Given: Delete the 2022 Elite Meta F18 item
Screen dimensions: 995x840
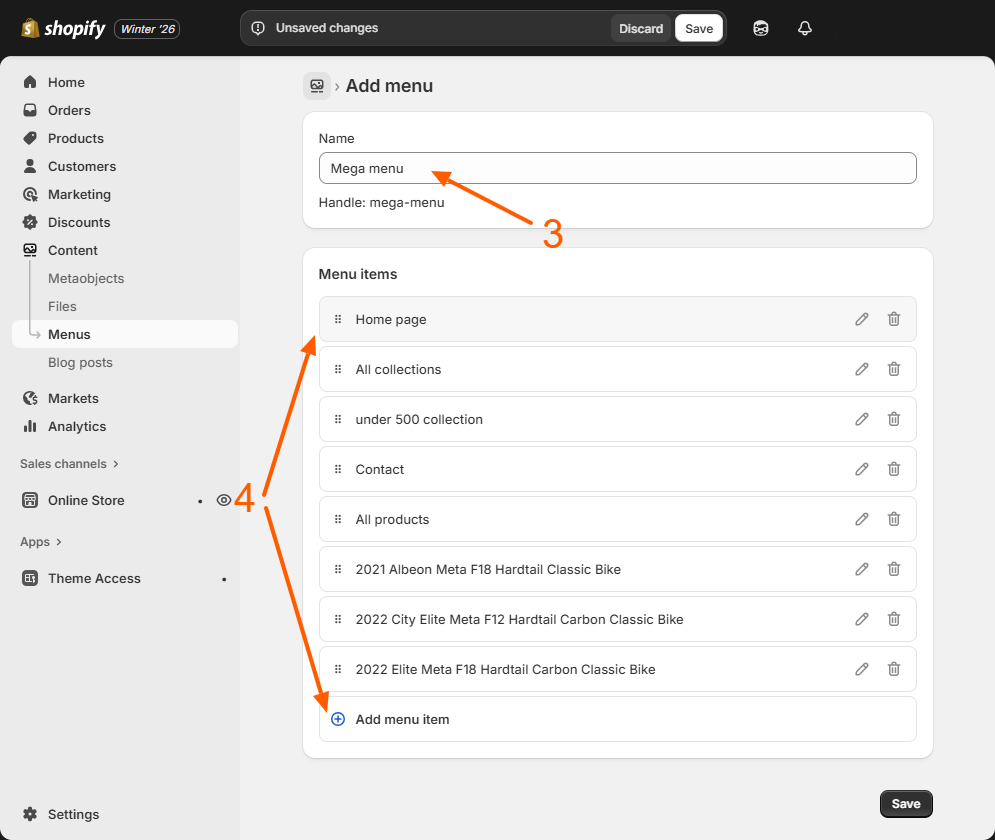Looking at the screenshot, I should (x=893, y=669).
